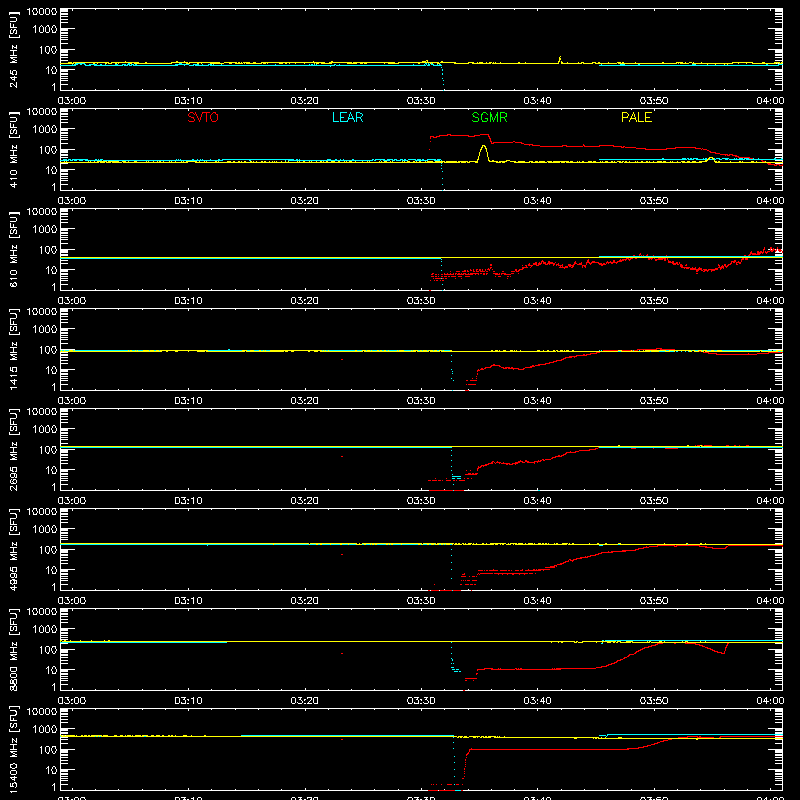Click the 03:00 tick label below the 1415 MHz plot

72,401
